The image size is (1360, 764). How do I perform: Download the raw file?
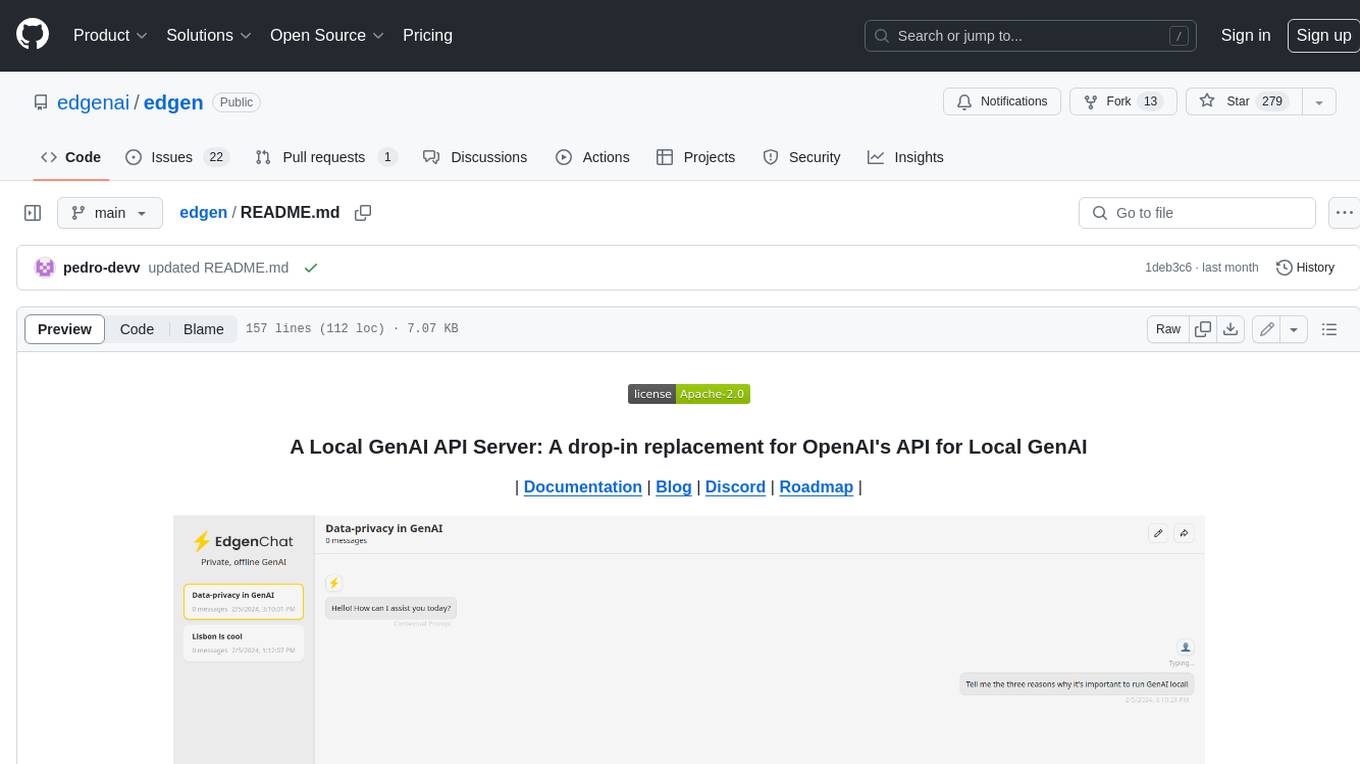pos(1231,329)
